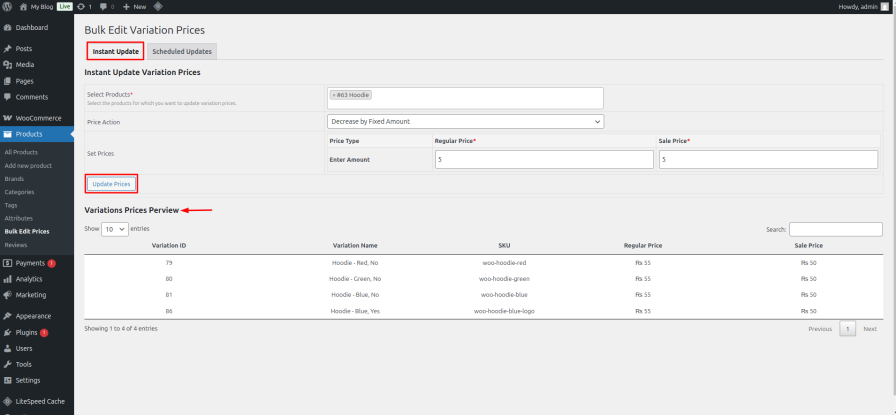Screen dimensions: 896x415
Task: Click the WordPress logo in admin bar
Action: click(x=8, y=6)
